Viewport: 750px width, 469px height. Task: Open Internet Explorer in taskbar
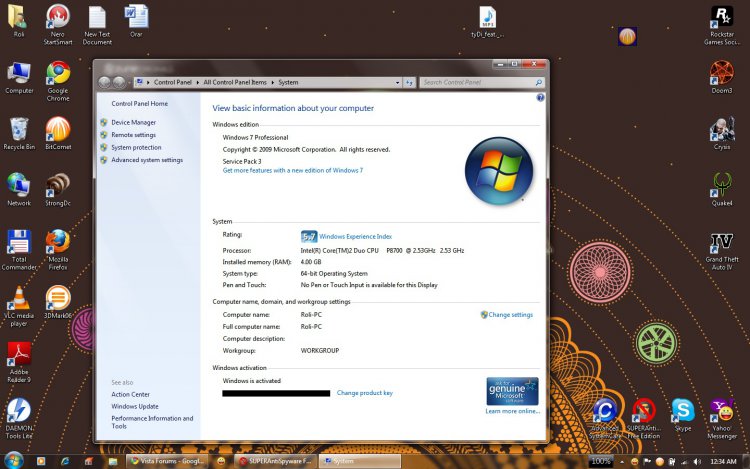(x=65, y=461)
